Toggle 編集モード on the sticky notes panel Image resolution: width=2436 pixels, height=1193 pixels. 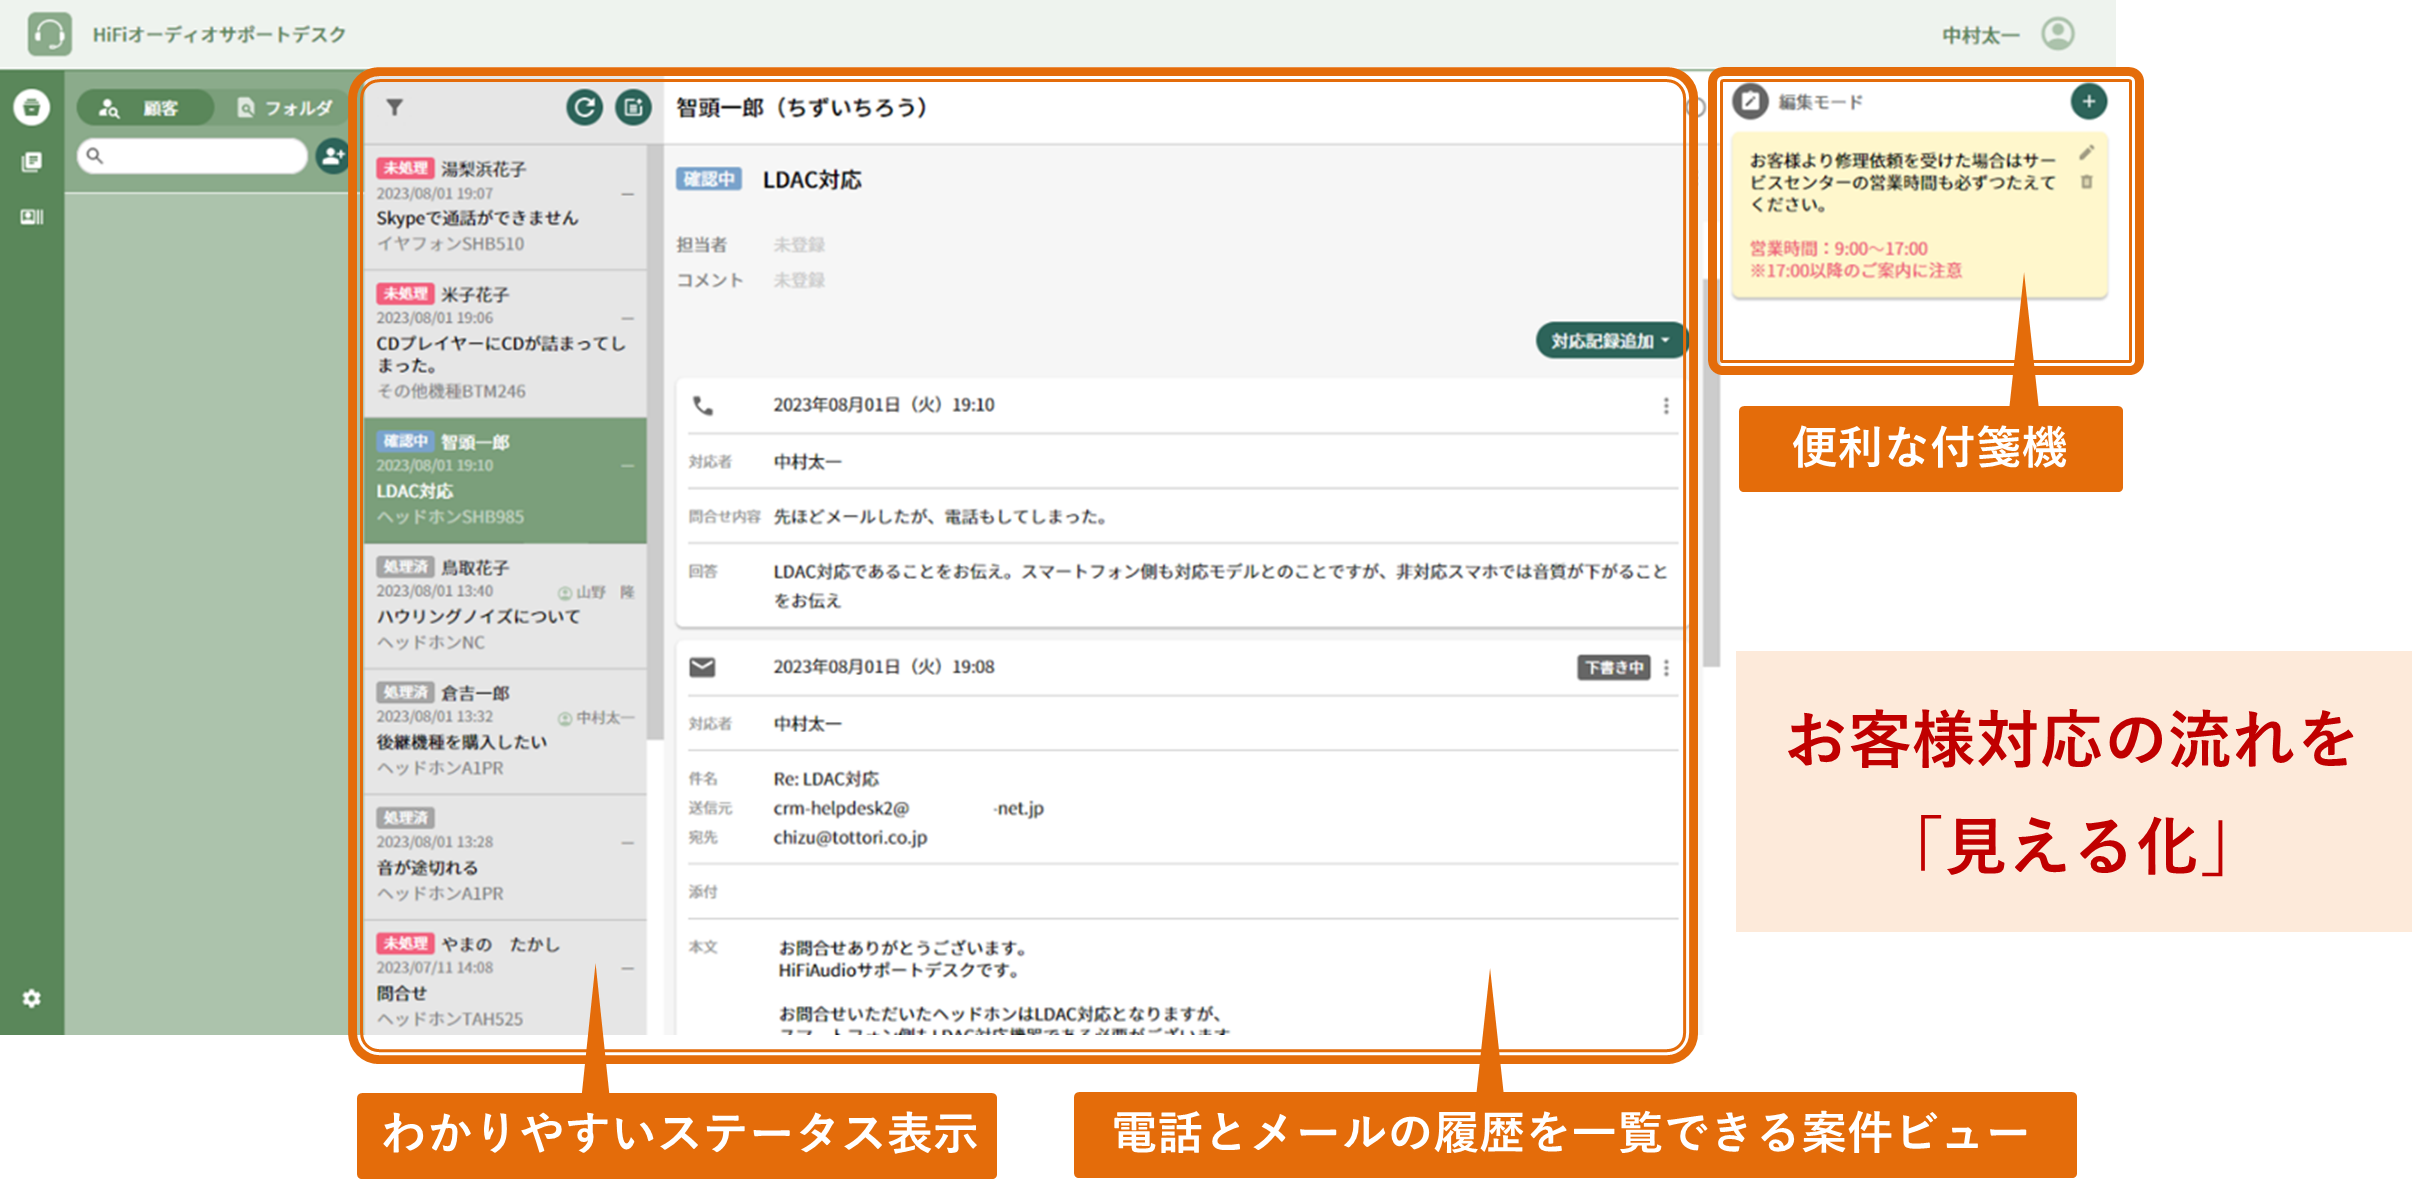(1751, 102)
